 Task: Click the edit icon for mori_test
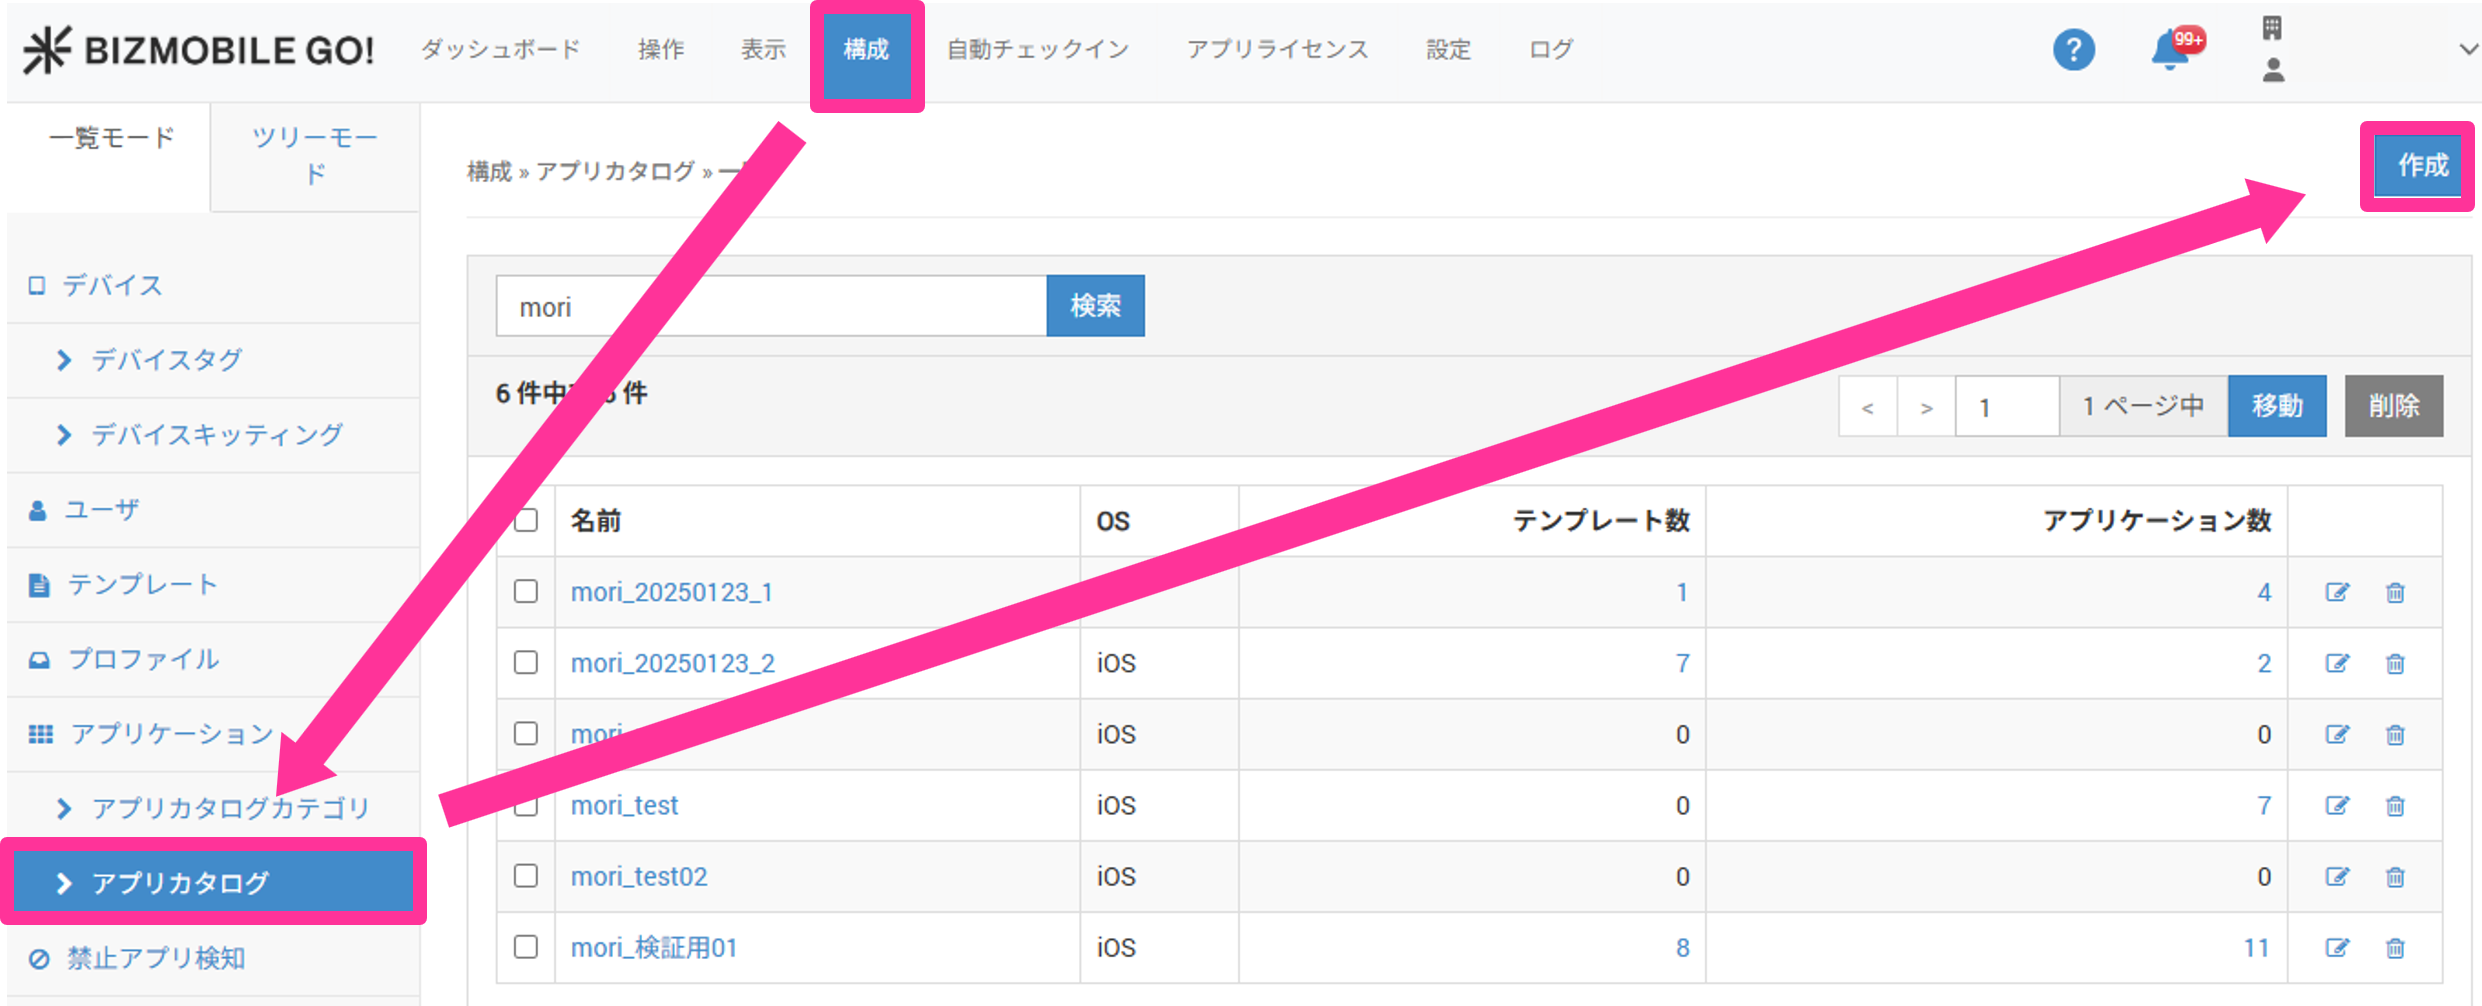tap(2336, 805)
